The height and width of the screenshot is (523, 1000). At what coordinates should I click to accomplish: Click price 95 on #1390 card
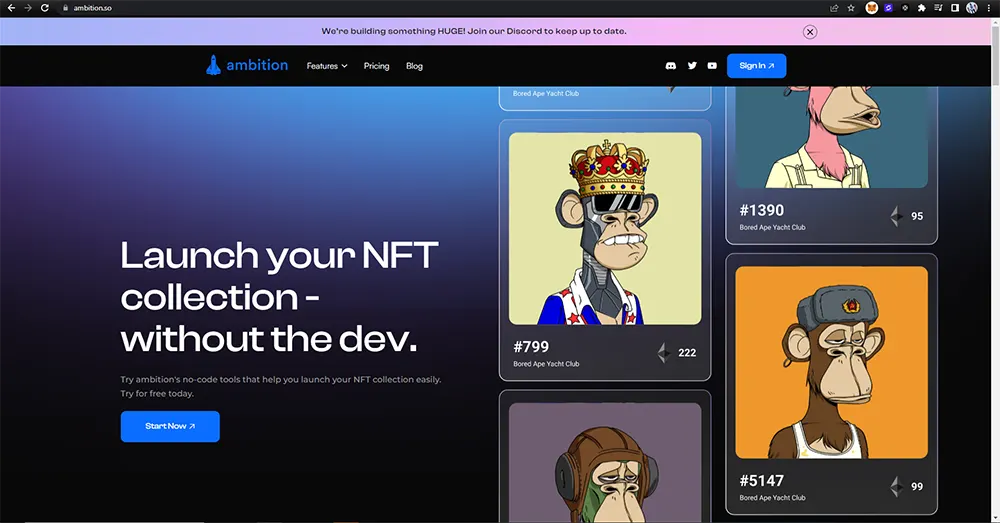917,216
